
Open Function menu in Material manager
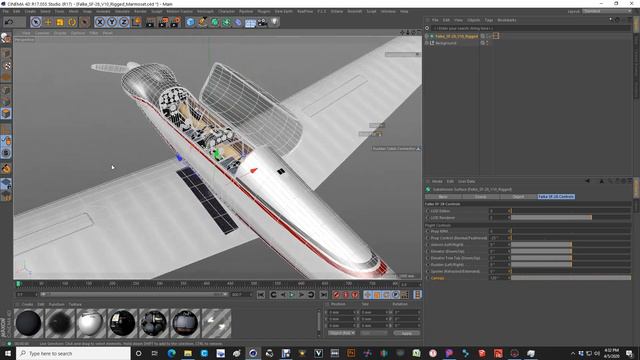point(57,304)
